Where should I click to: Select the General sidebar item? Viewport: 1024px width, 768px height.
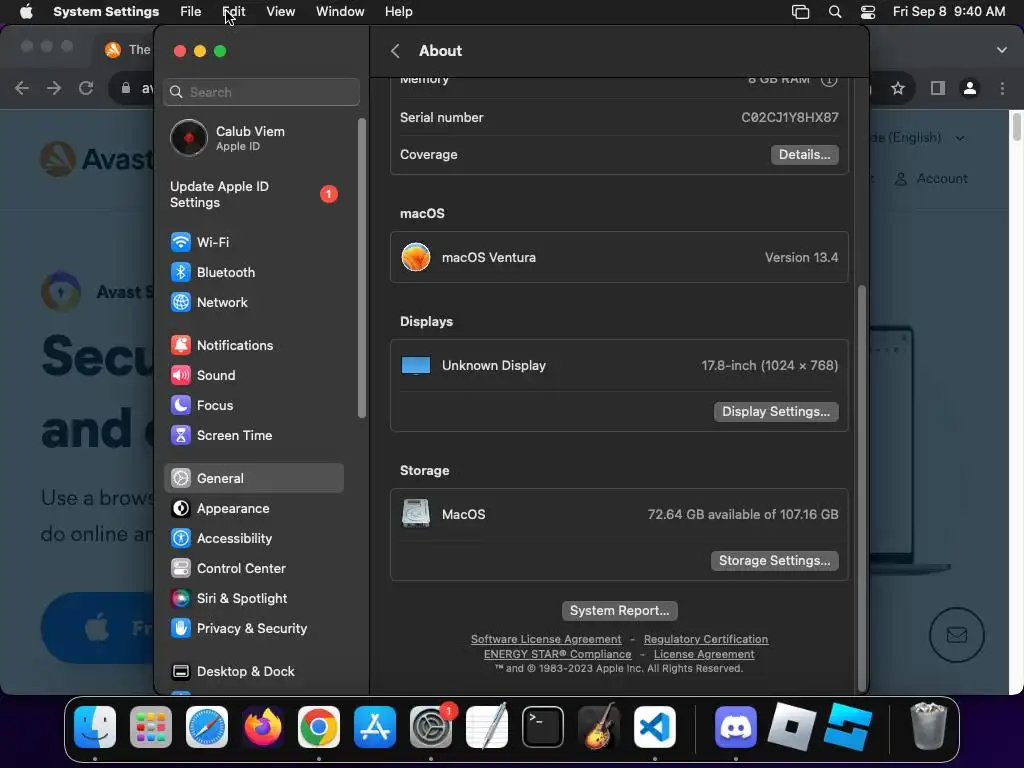tap(253, 478)
